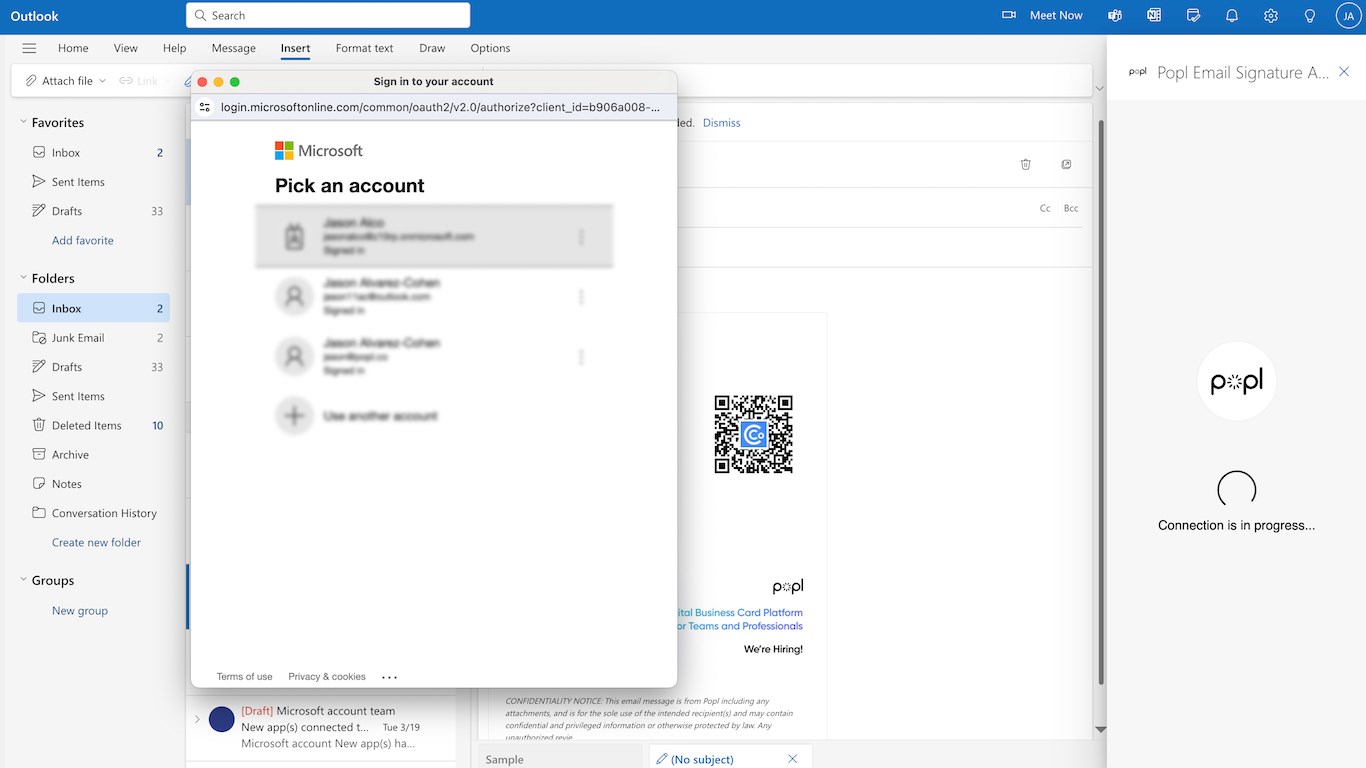Expand the ribbon with the chevron at the toolbar's end
The height and width of the screenshot is (768, 1366).
pos(1099,89)
